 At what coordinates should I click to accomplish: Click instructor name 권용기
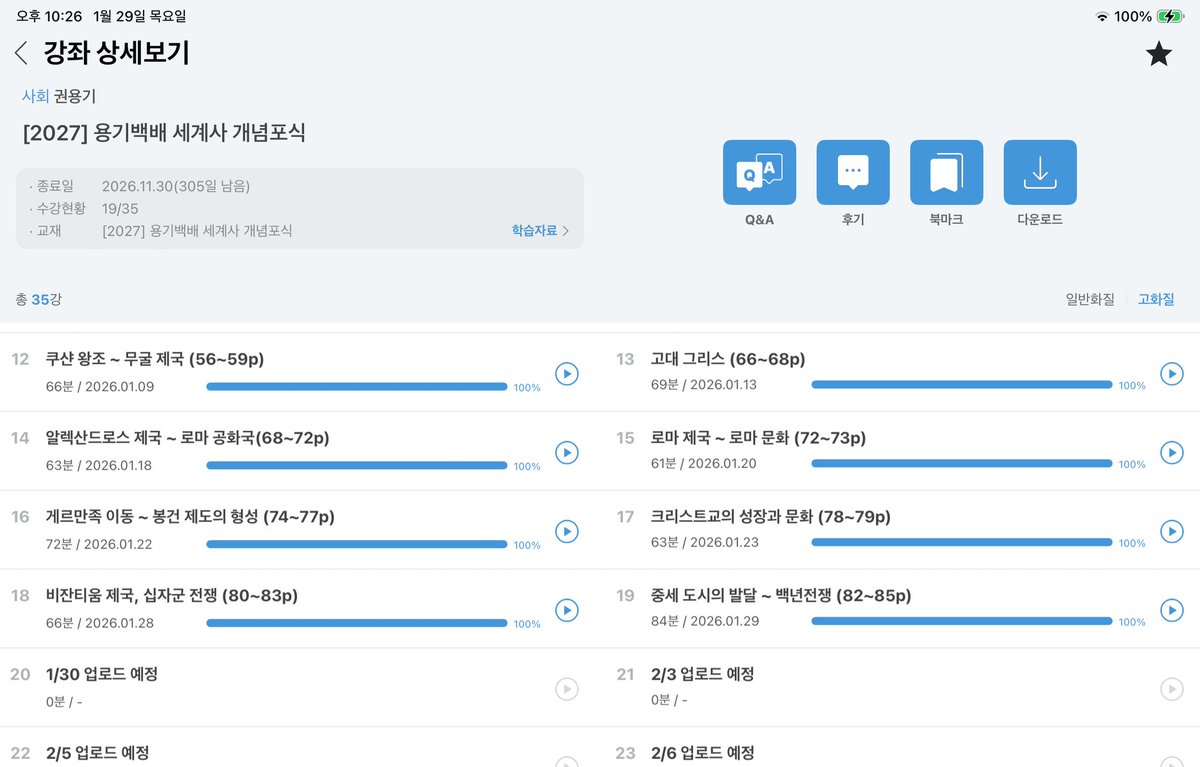(x=75, y=96)
